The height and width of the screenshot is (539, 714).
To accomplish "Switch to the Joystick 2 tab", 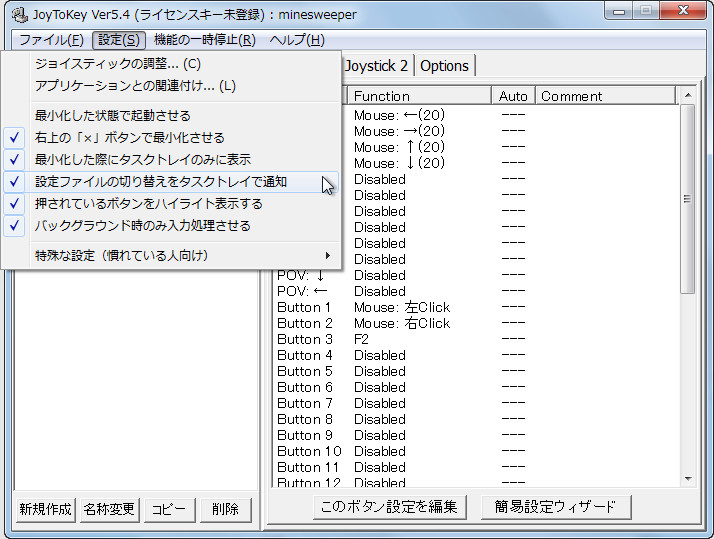I will coord(377,66).
